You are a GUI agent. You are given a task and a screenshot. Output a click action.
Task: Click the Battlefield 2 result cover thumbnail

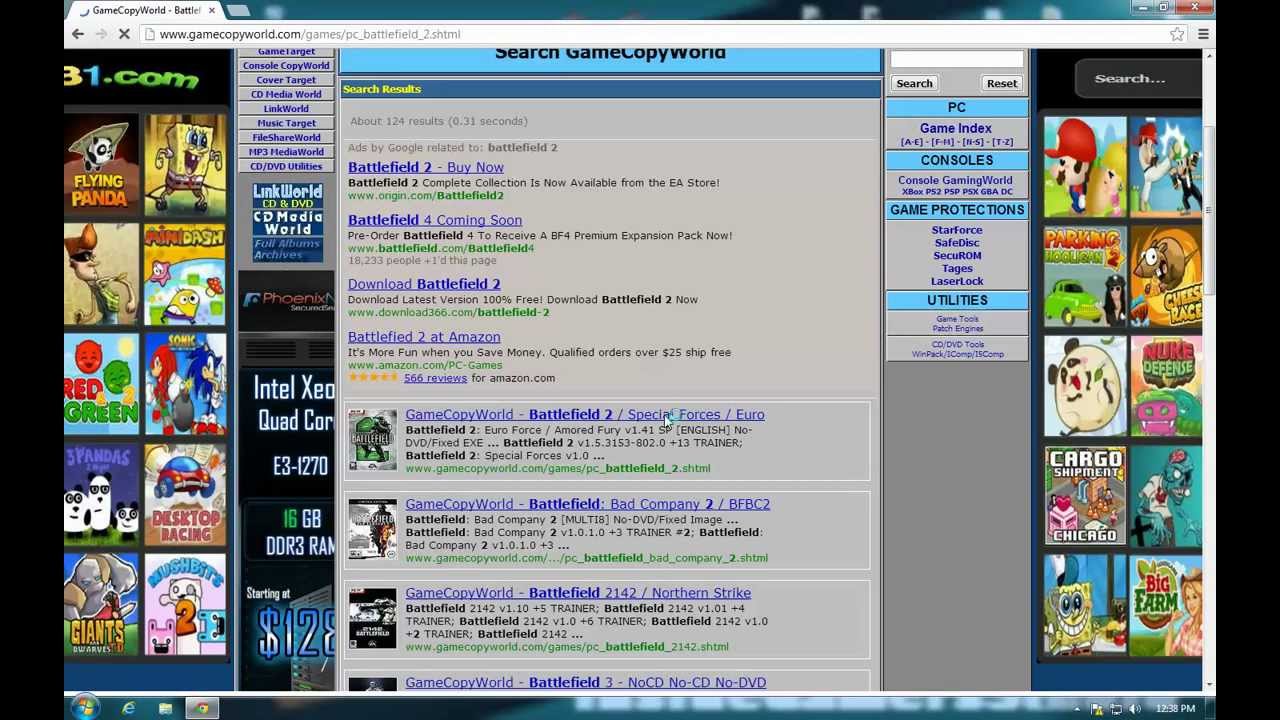pyautogui.click(x=372, y=440)
